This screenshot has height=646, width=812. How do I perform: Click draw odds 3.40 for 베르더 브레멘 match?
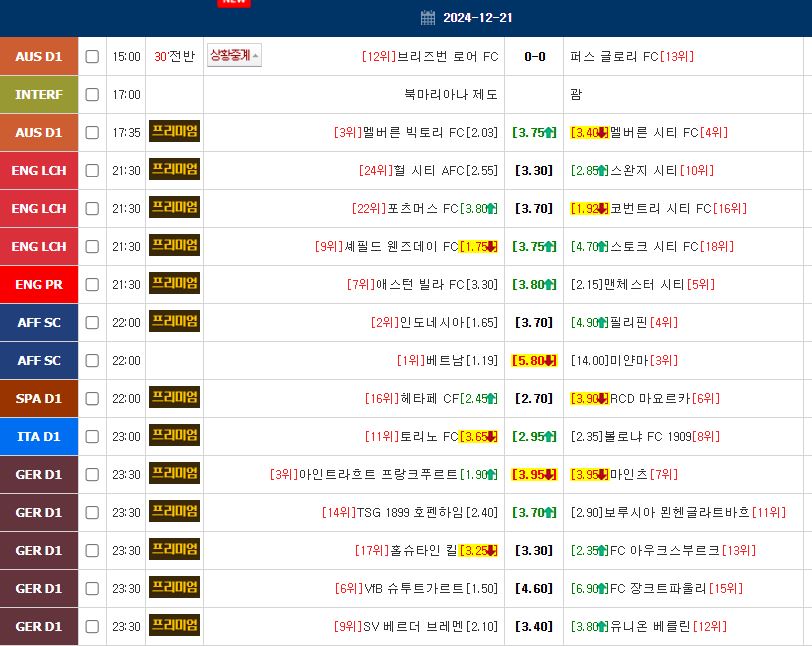534,626
